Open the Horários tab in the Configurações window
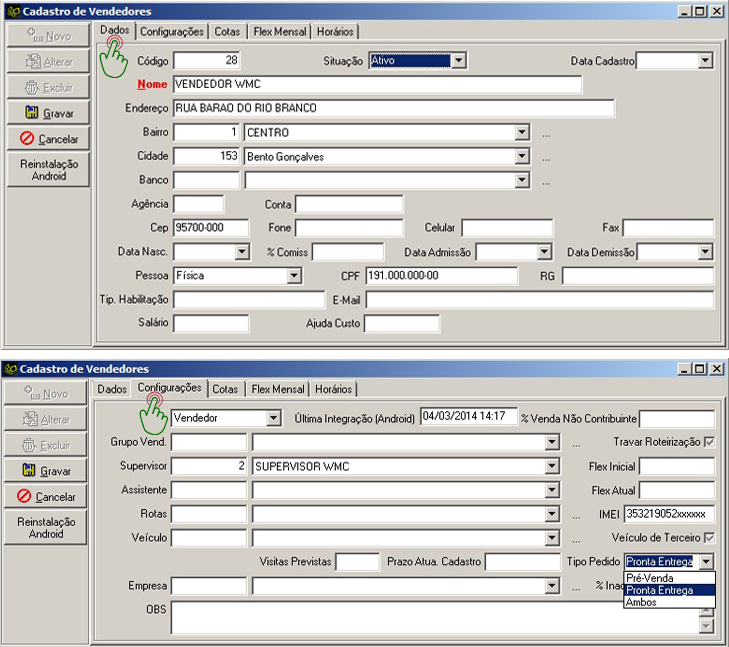 (x=334, y=389)
